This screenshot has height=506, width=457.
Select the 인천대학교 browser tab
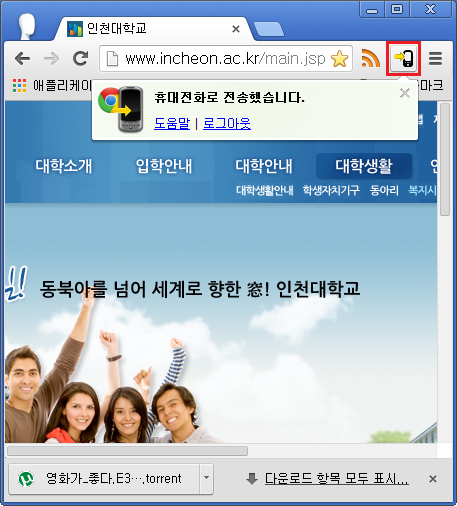pyautogui.click(x=153, y=29)
